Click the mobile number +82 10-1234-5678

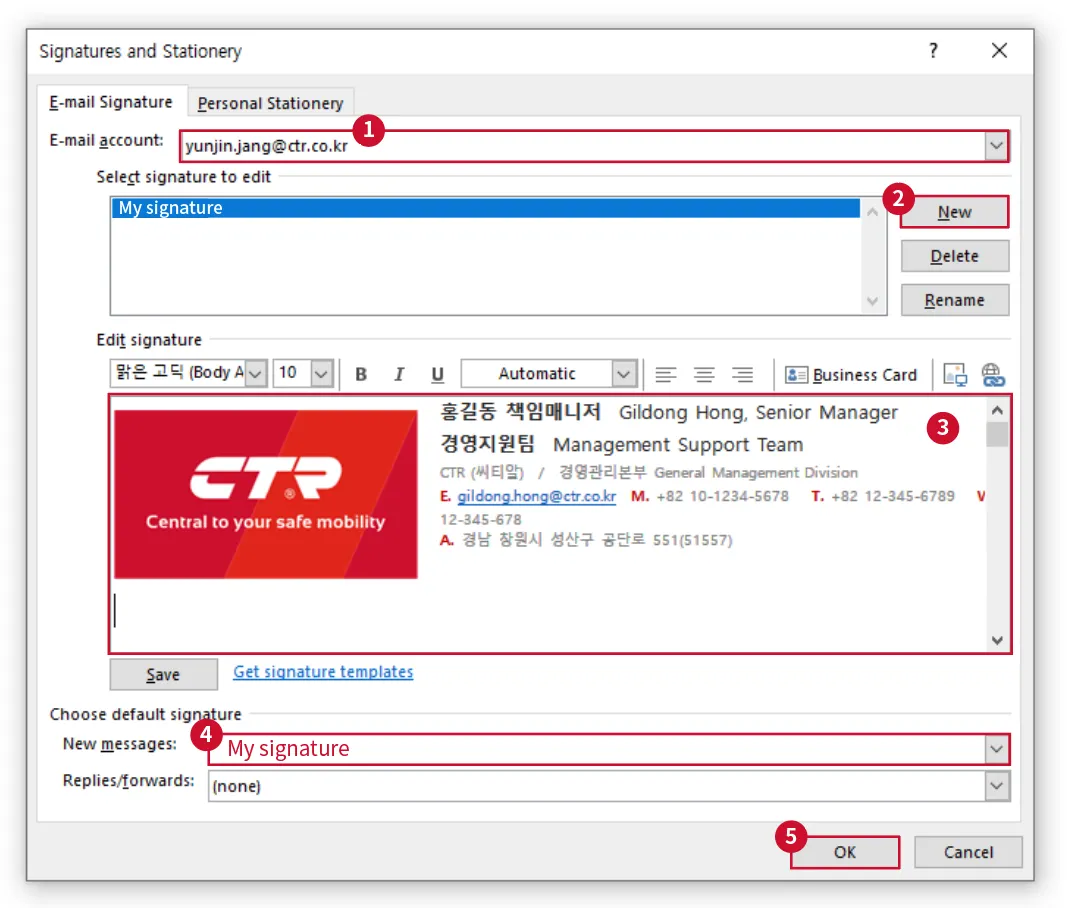722,496
